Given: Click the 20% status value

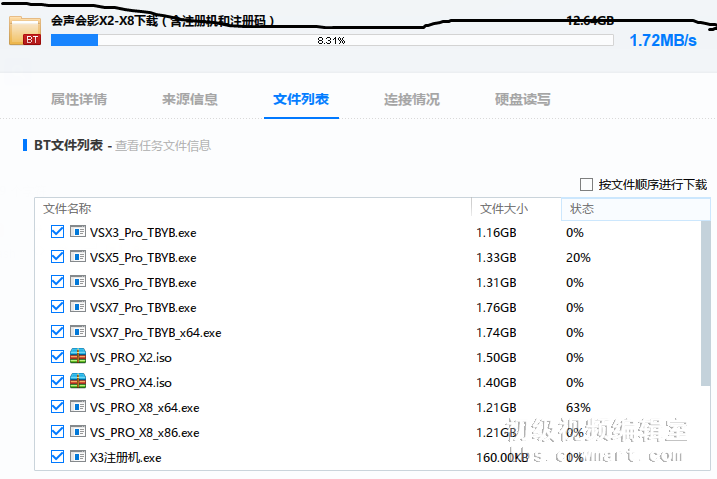Looking at the screenshot, I should tap(578, 258).
